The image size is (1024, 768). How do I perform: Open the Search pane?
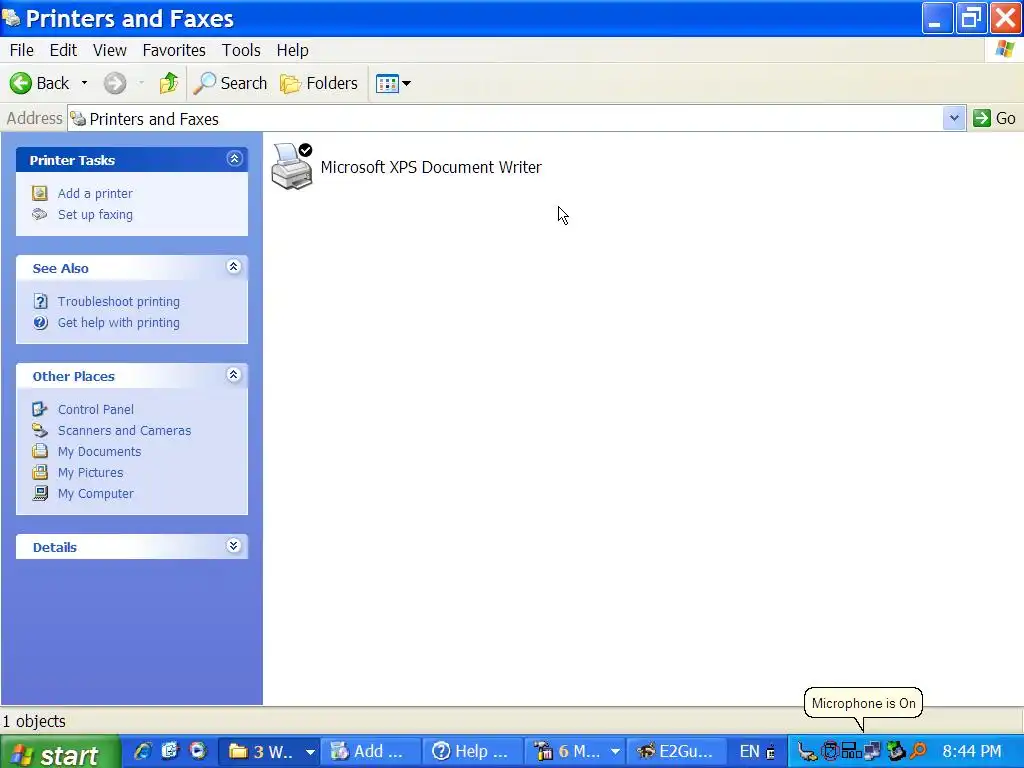(230, 83)
